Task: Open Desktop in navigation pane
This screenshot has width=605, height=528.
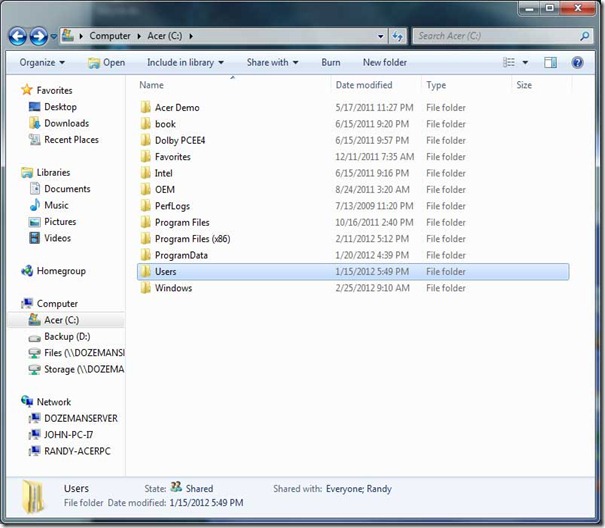Action: pyautogui.click(x=60, y=107)
